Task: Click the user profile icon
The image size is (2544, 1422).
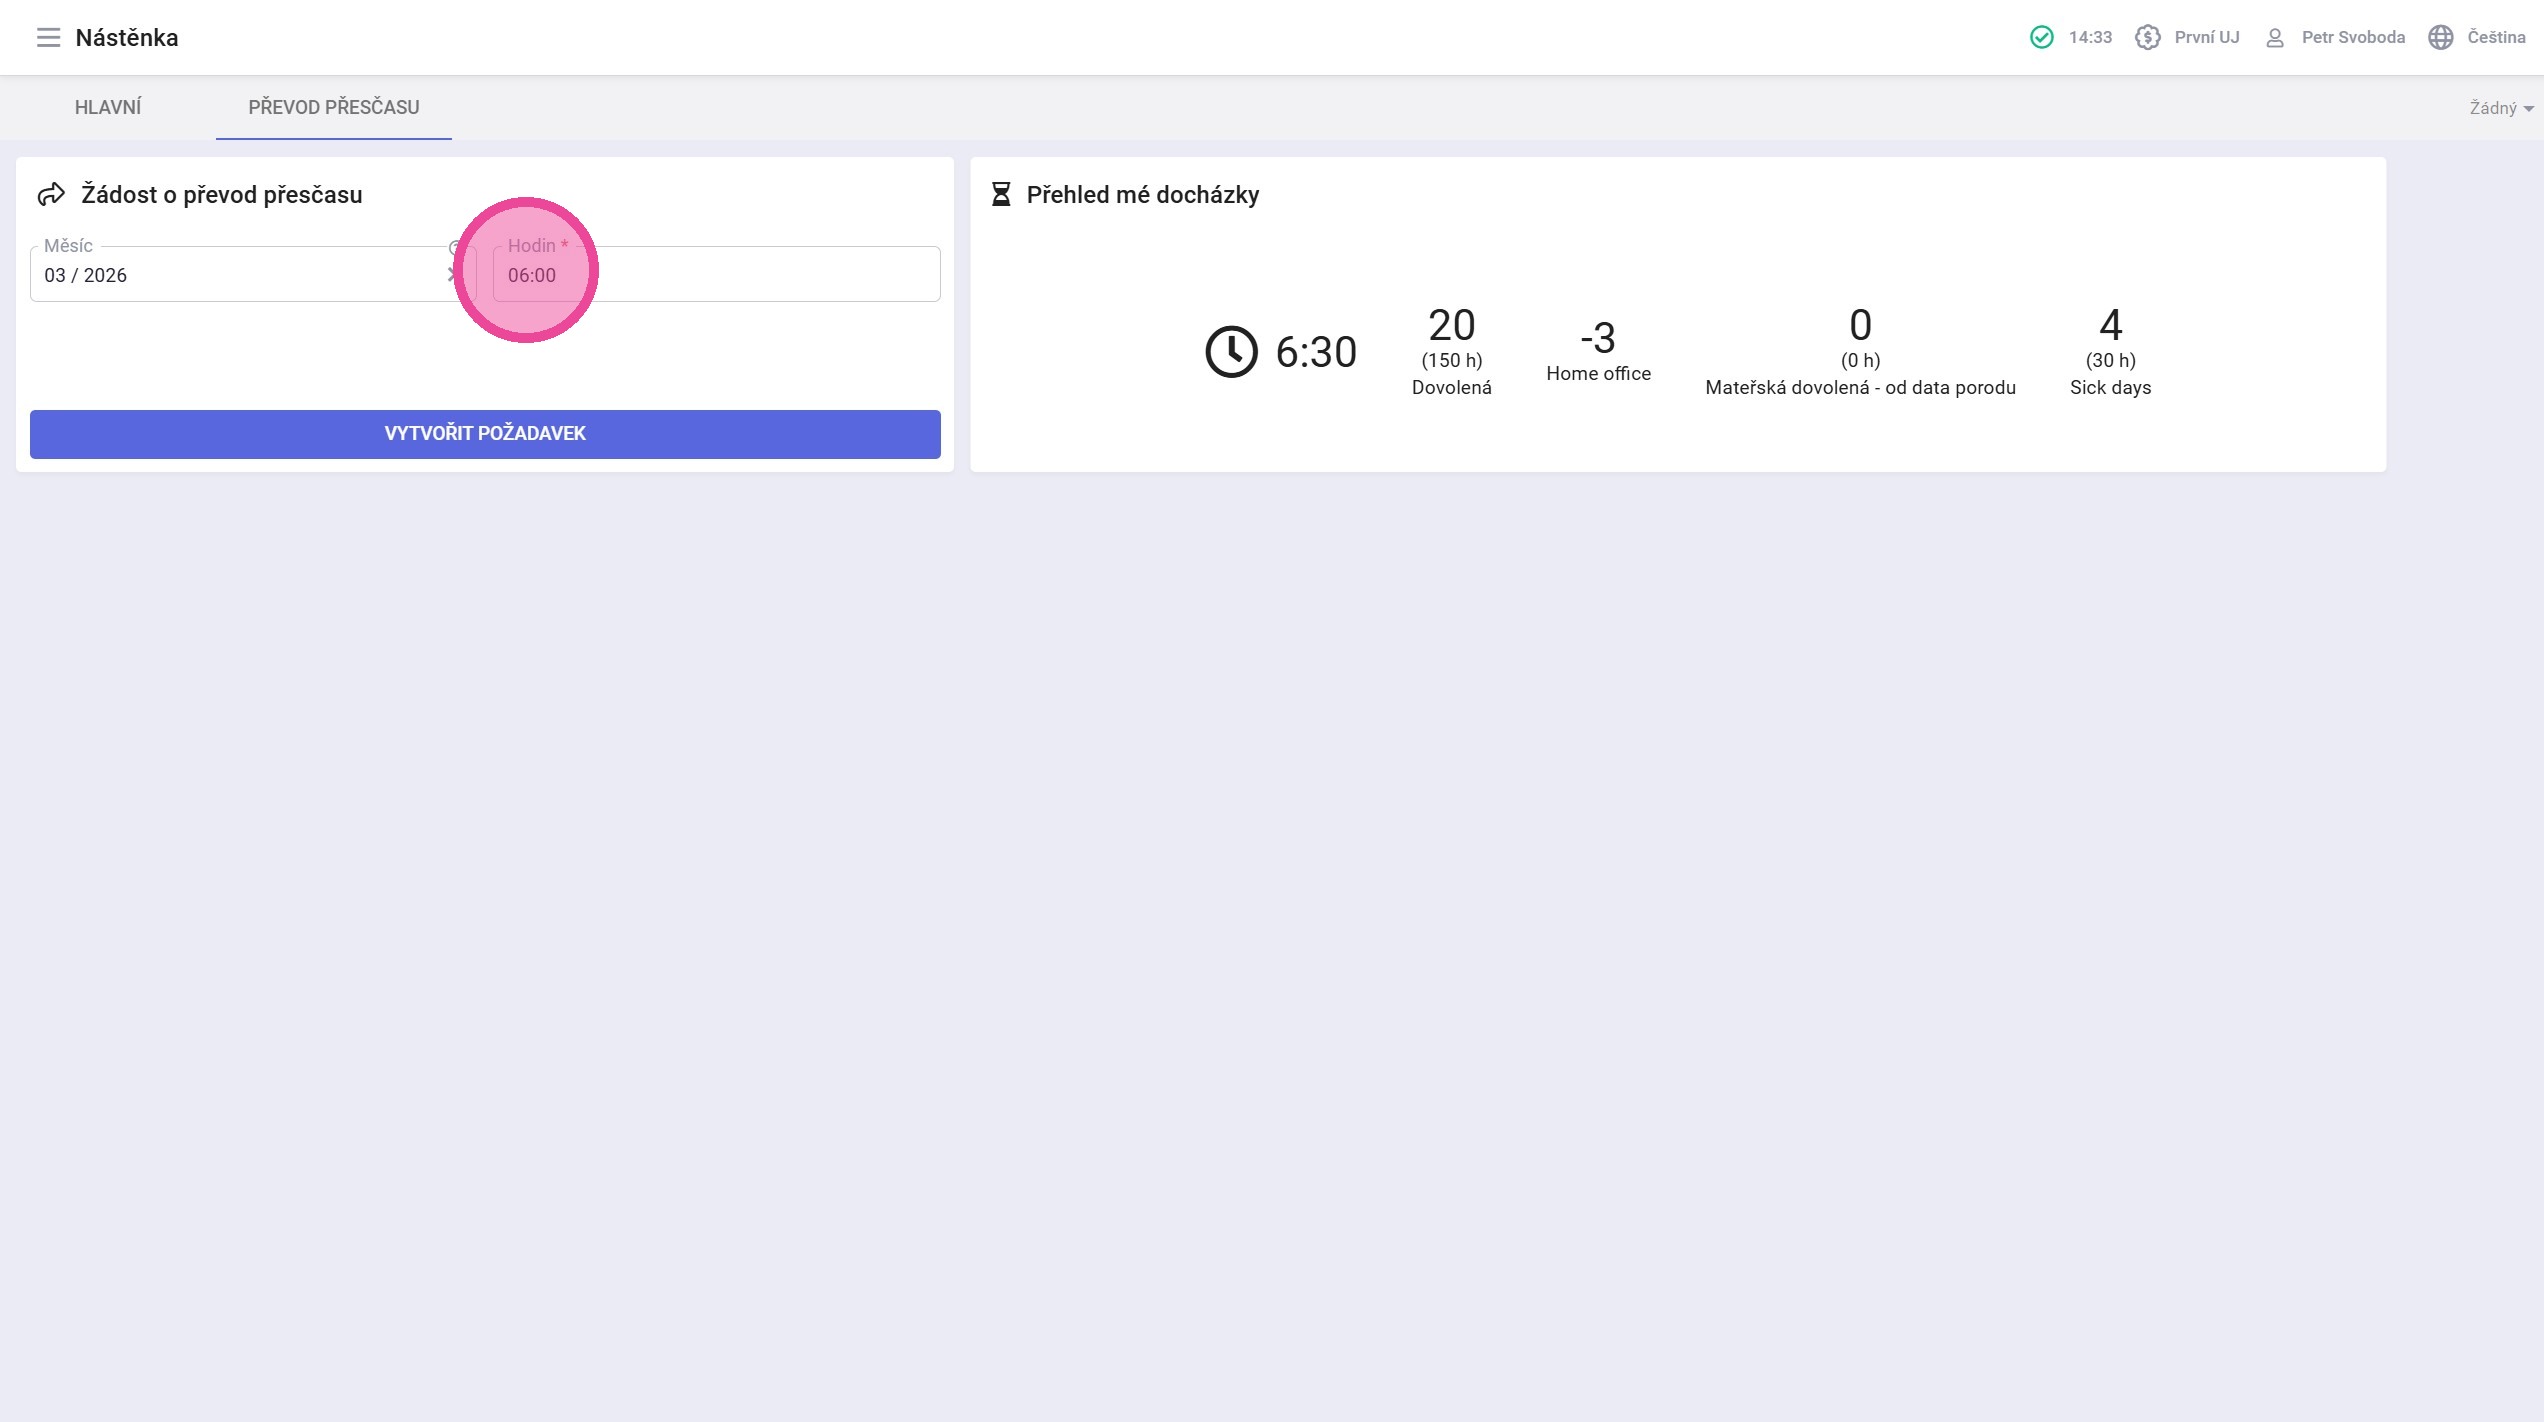Action: pyautogui.click(x=2274, y=38)
